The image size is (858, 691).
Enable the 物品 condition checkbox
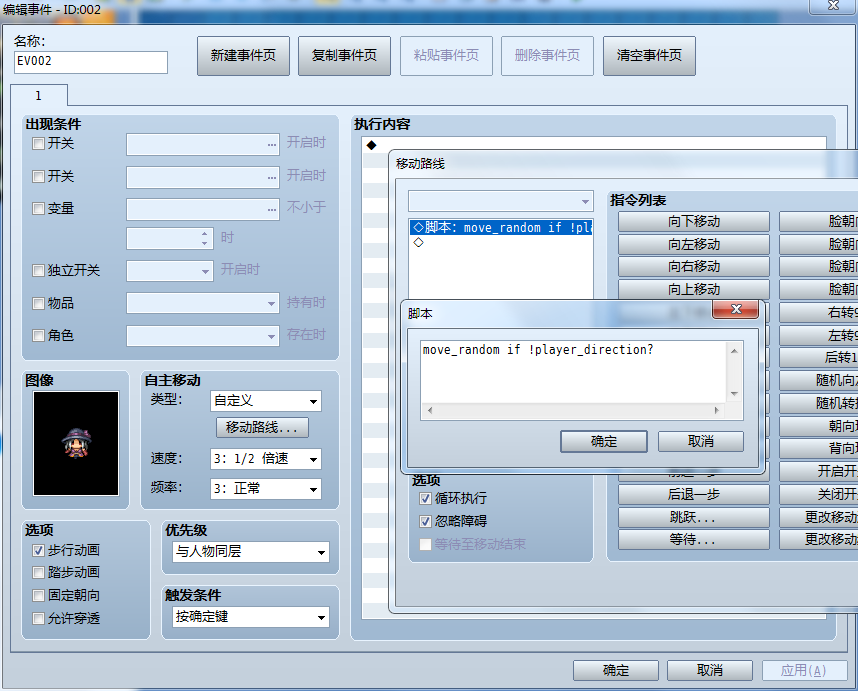tap(38, 304)
